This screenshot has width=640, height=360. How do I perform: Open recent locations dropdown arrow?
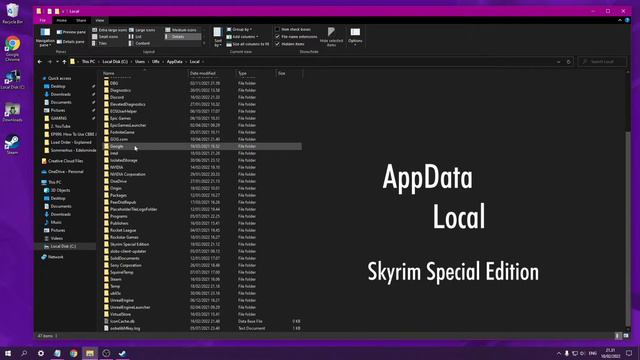coord(57,62)
